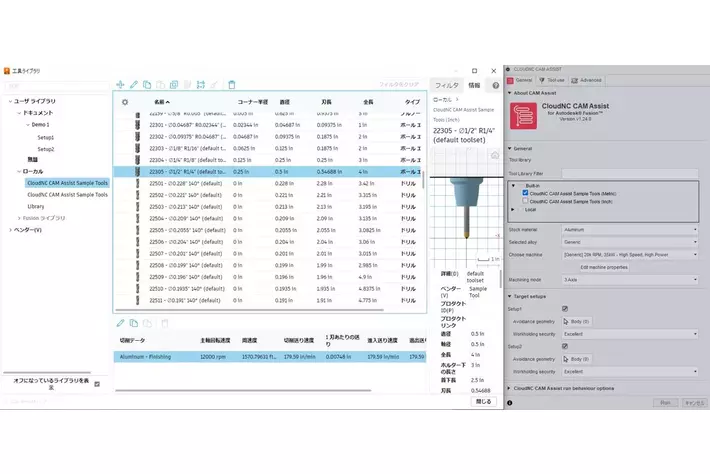Switch to the Advanced tab
Image resolution: width=710 pixels, height=474 pixels.
[x=589, y=79]
